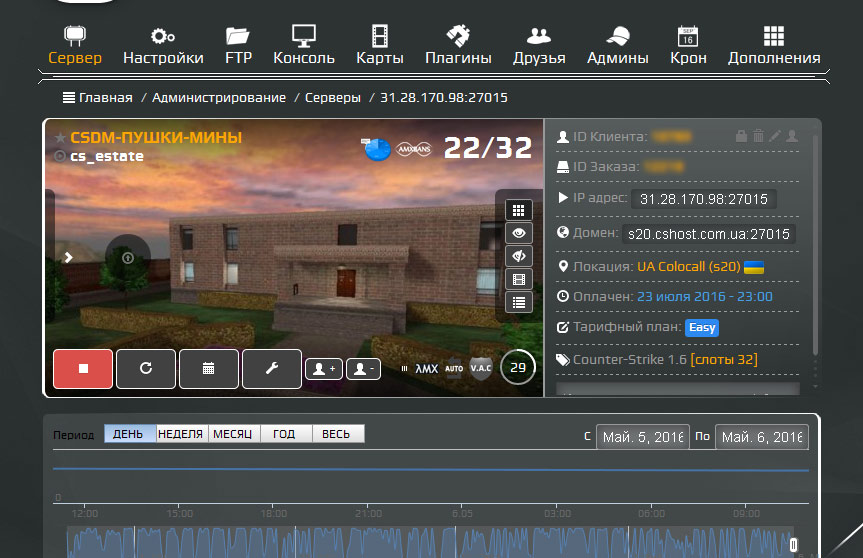863x558 pixels.
Task: Go to Администрирование breadcrumb
Action: click(x=219, y=97)
